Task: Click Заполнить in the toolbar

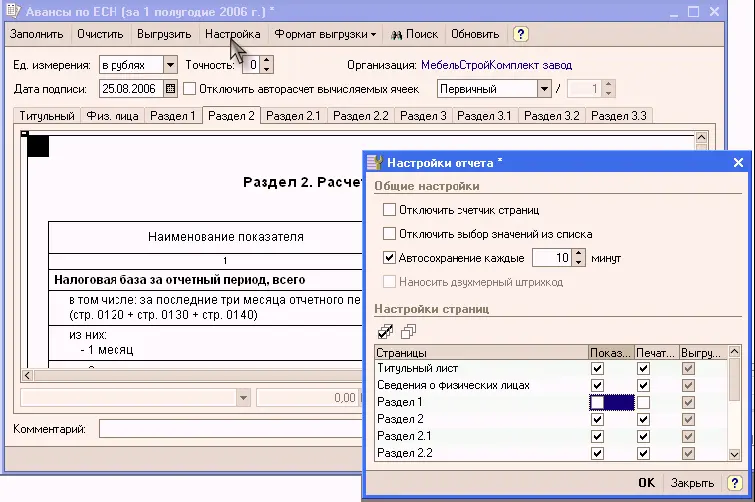Action: click(x=37, y=34)
